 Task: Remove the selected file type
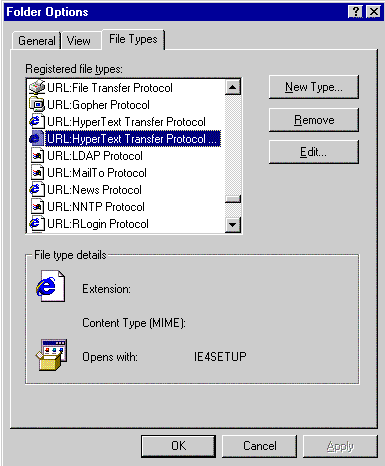(314, 120)
